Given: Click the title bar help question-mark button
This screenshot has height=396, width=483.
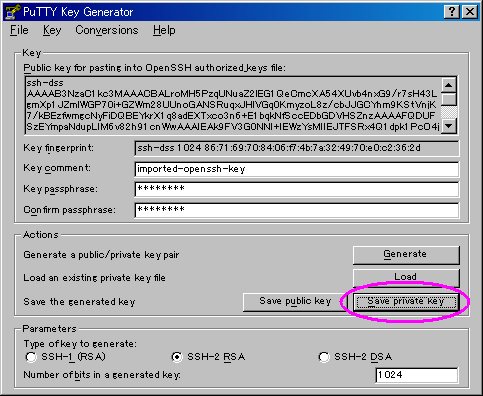Looking at the screenshot, I should [x=452, y=12].
